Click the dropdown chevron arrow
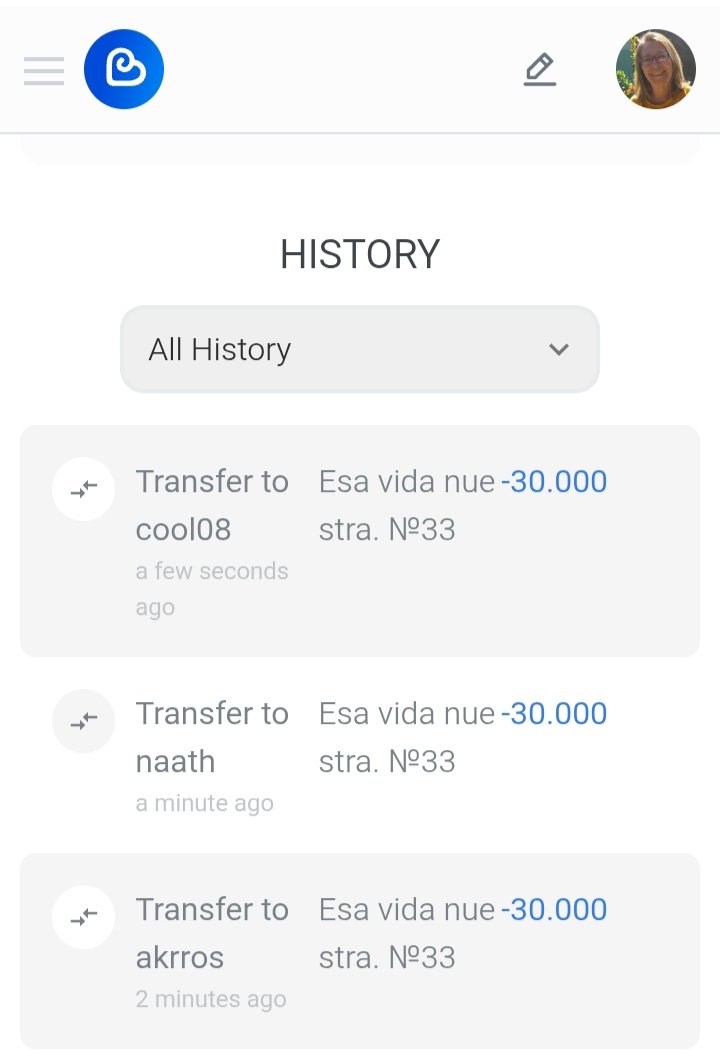 pyautogui.click(x=559, y=349)
